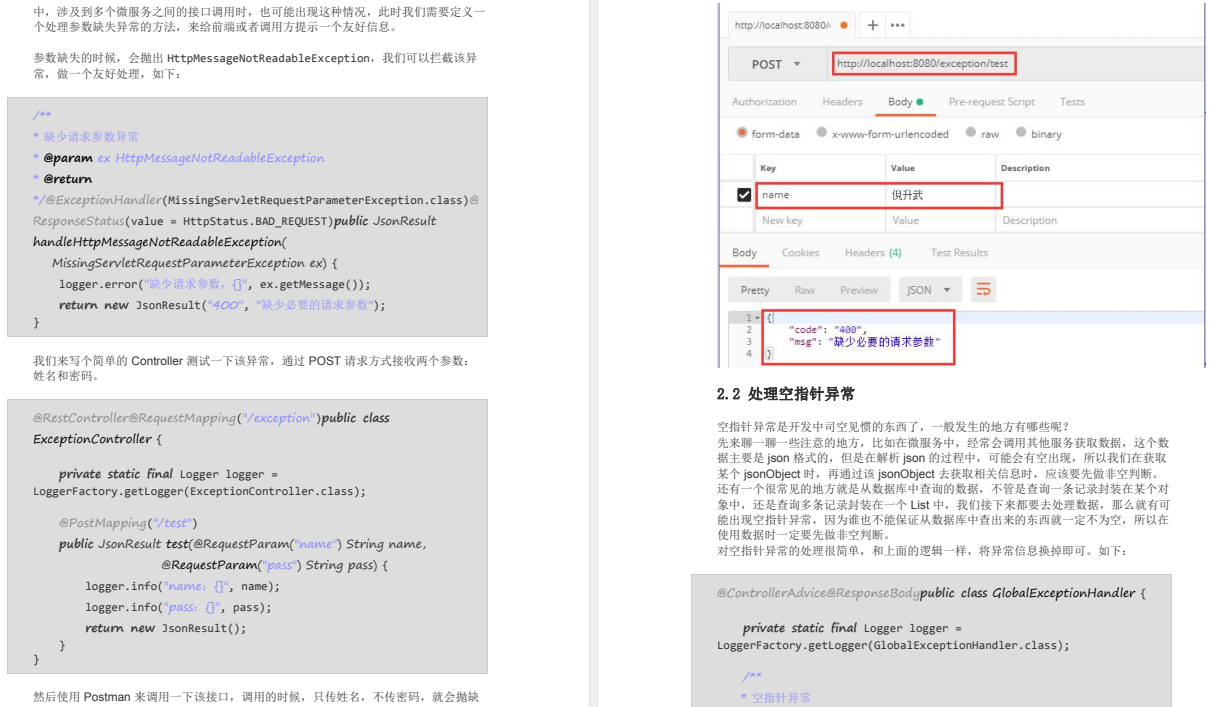Uncheck the name parameter row checkbox
The width and height of the screenshot is (1210, 707).
pyautogui.click(x=744, y=195)
